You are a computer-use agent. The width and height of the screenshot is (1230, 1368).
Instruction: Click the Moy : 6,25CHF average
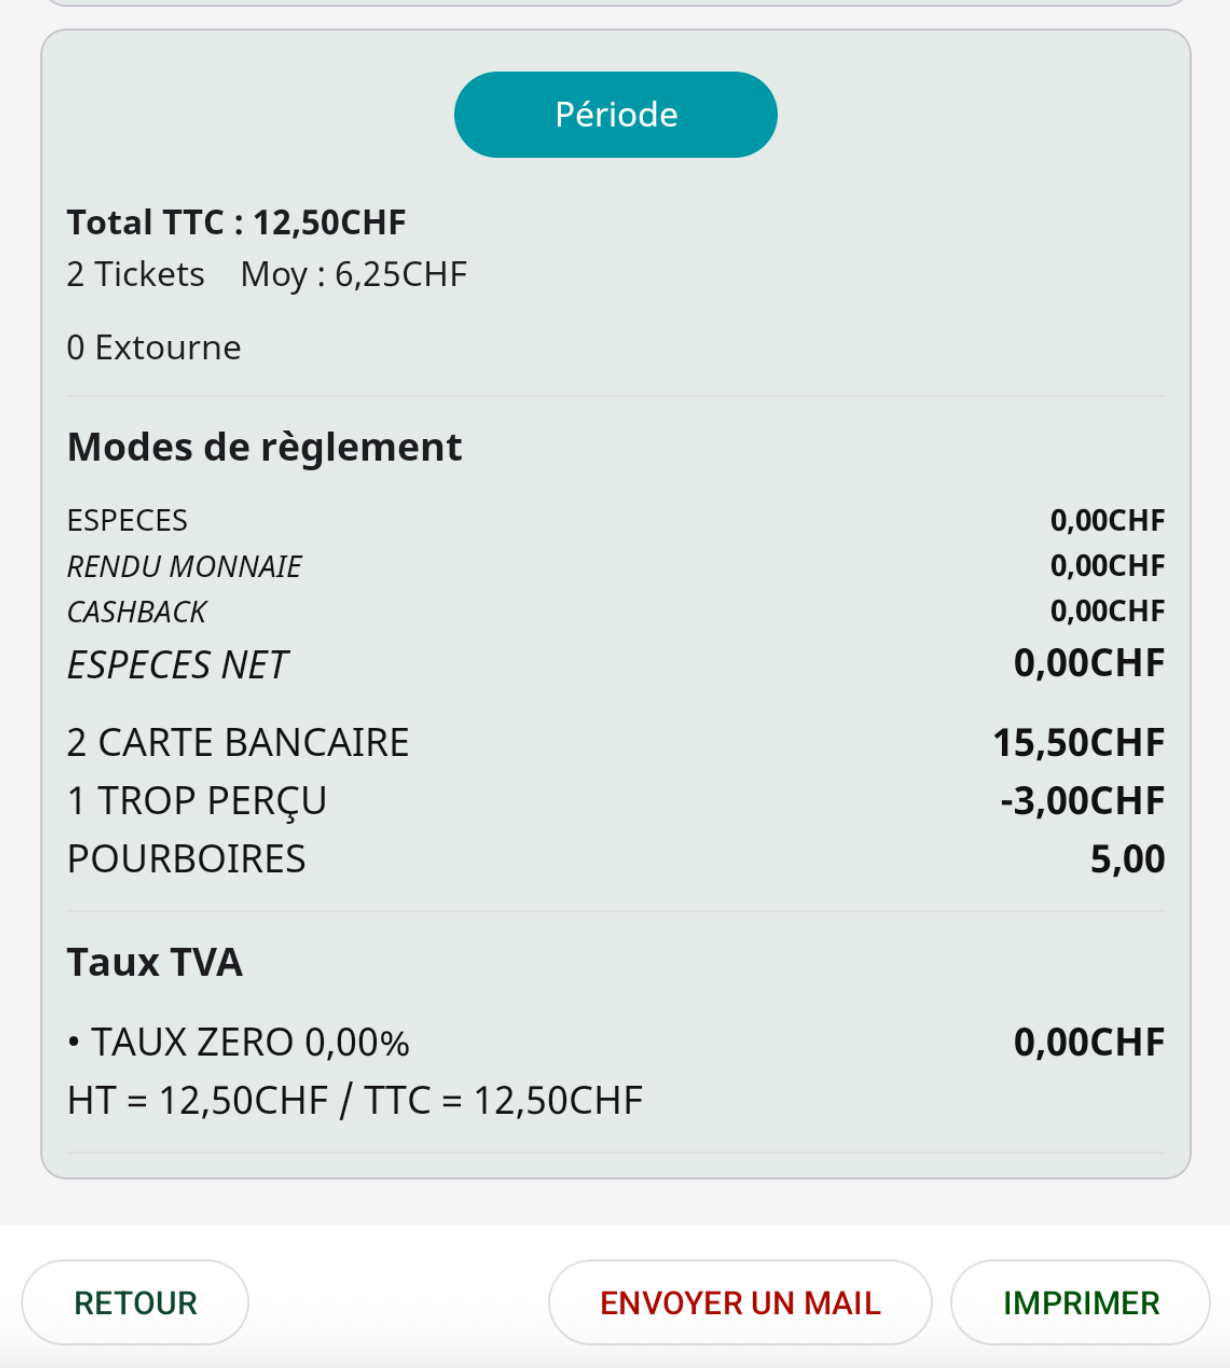[x=354, y=274]
